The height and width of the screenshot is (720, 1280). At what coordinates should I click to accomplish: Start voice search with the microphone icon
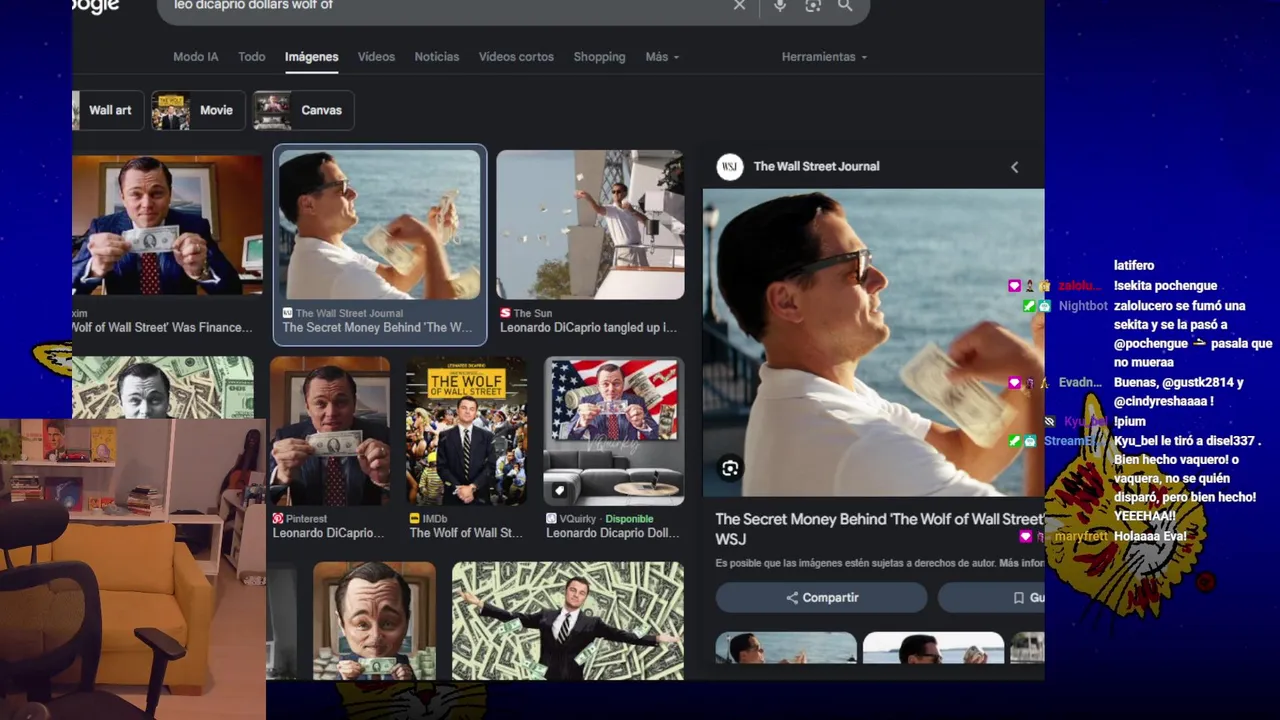tap(780, 5)
